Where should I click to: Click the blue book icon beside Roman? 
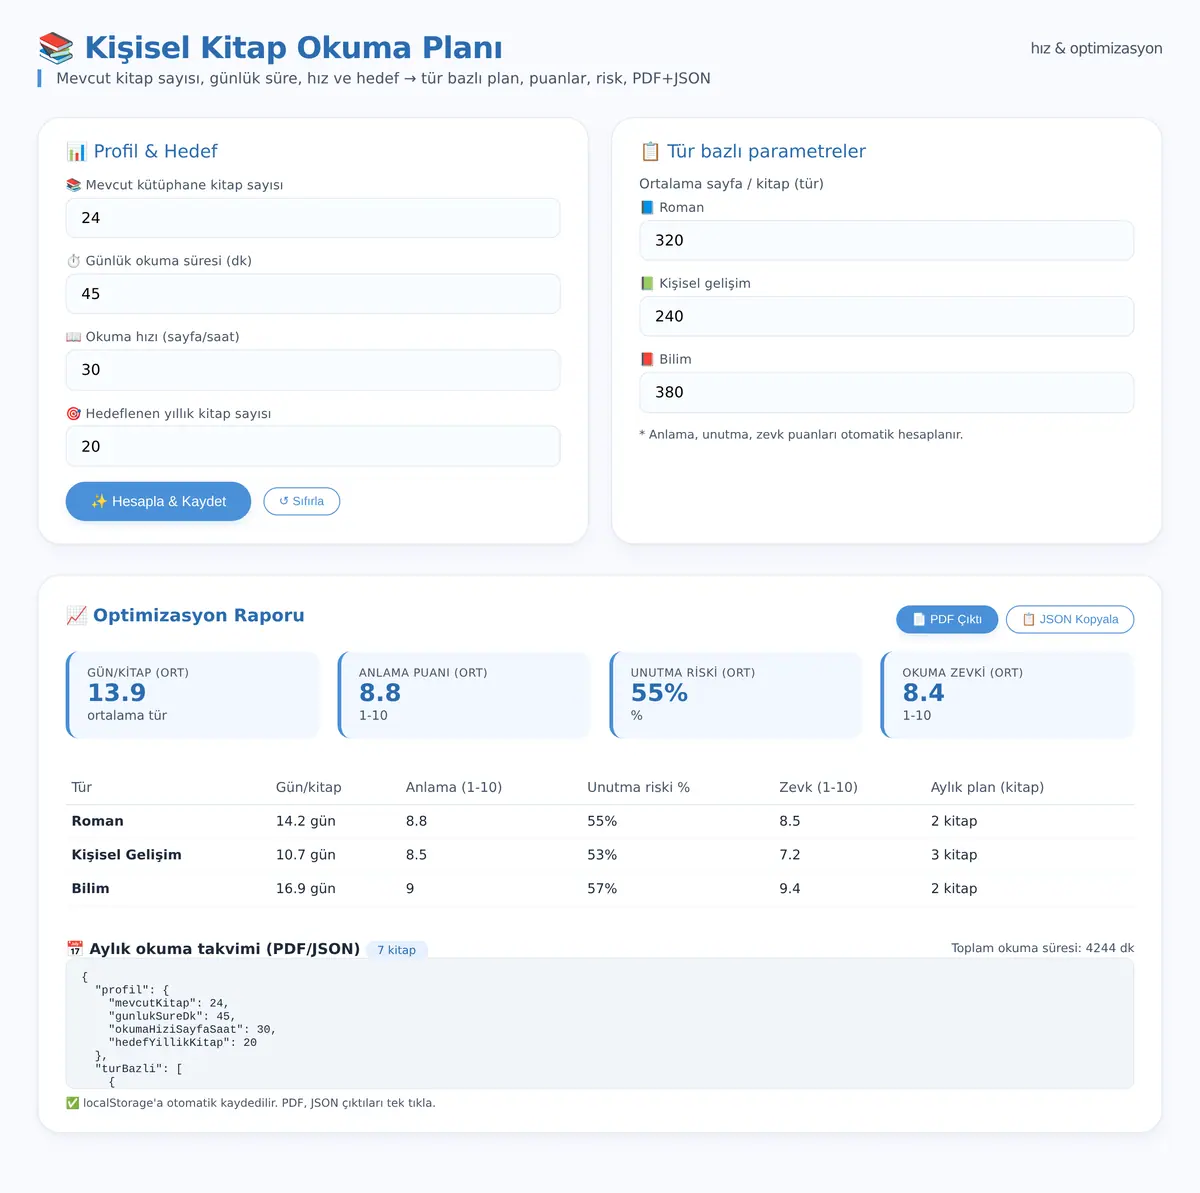coord(647,208)
